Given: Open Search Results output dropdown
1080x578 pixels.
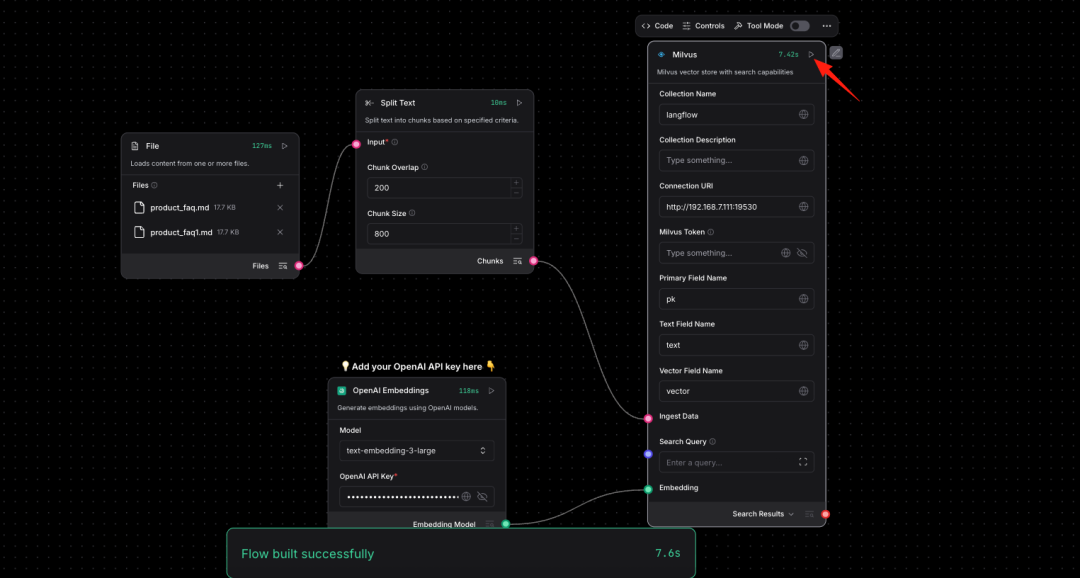Looking at the screenshot, I should click(x=763, y=514).
